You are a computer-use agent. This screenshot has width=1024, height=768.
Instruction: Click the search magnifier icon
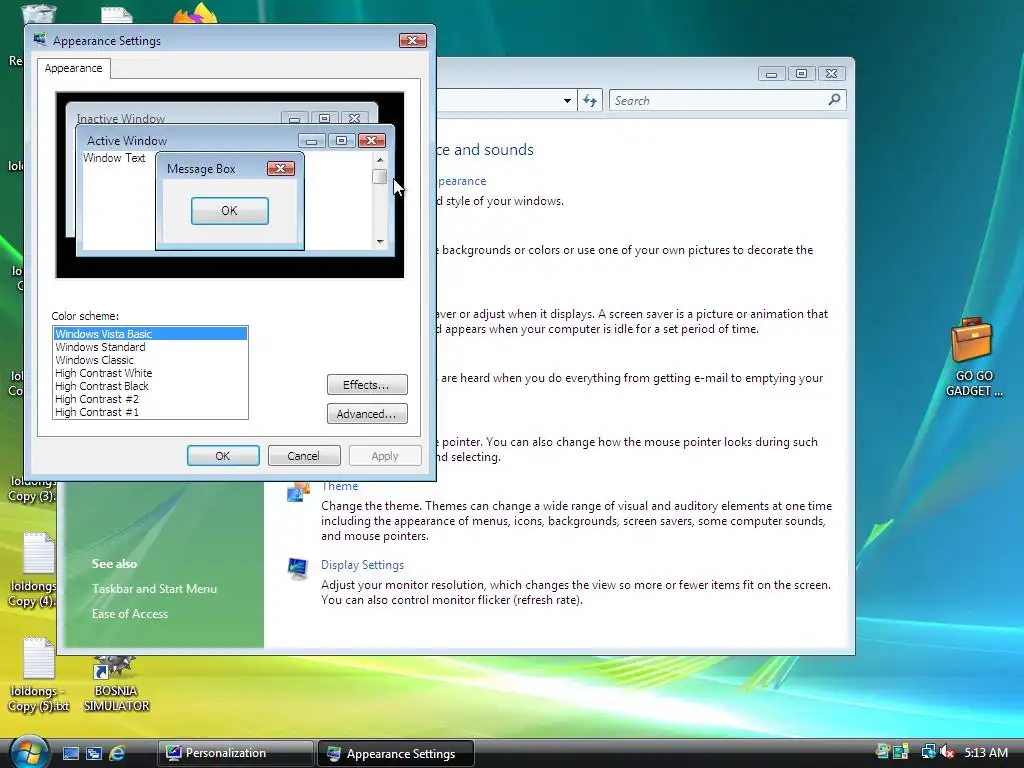click(x=834, y=100)
